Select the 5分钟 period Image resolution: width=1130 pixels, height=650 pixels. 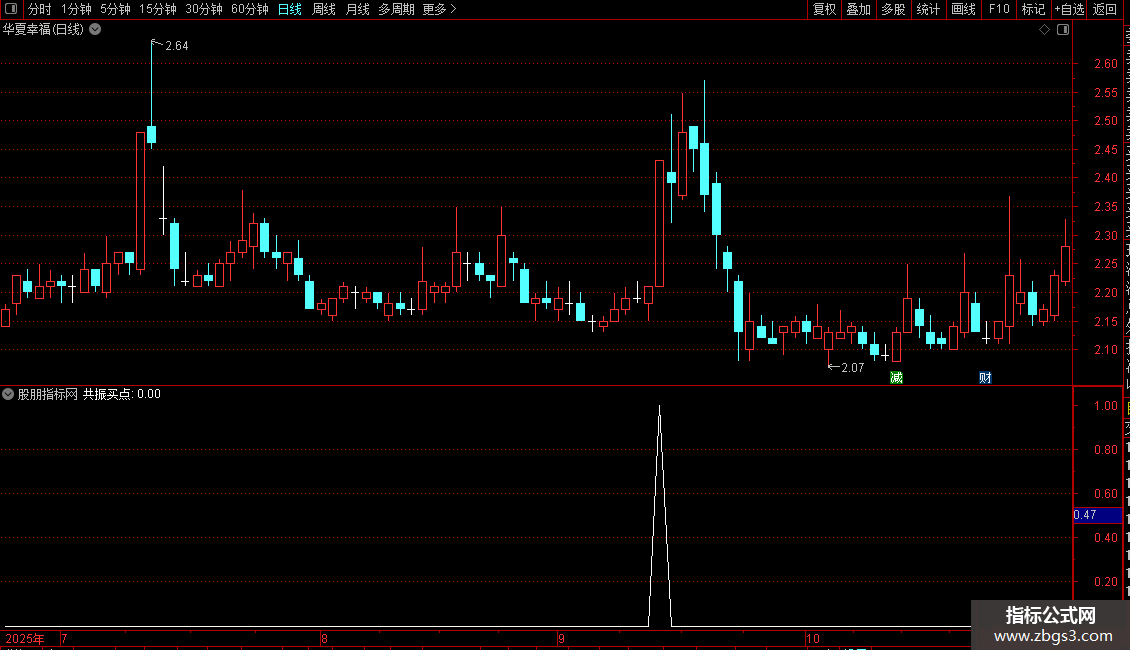pyautogui.click(x=115, y=9)
